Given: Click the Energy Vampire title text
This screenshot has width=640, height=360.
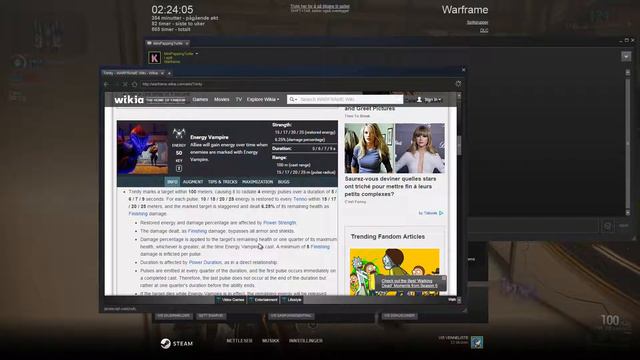Looking at the screenshot, I should click(209, 137).
